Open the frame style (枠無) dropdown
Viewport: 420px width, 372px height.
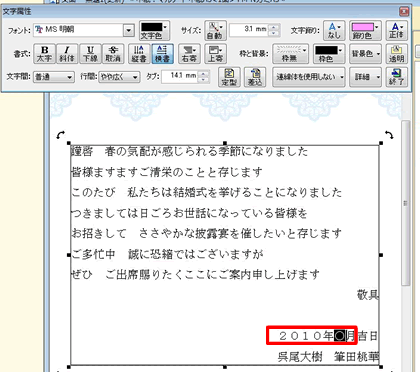click(290, 54)
